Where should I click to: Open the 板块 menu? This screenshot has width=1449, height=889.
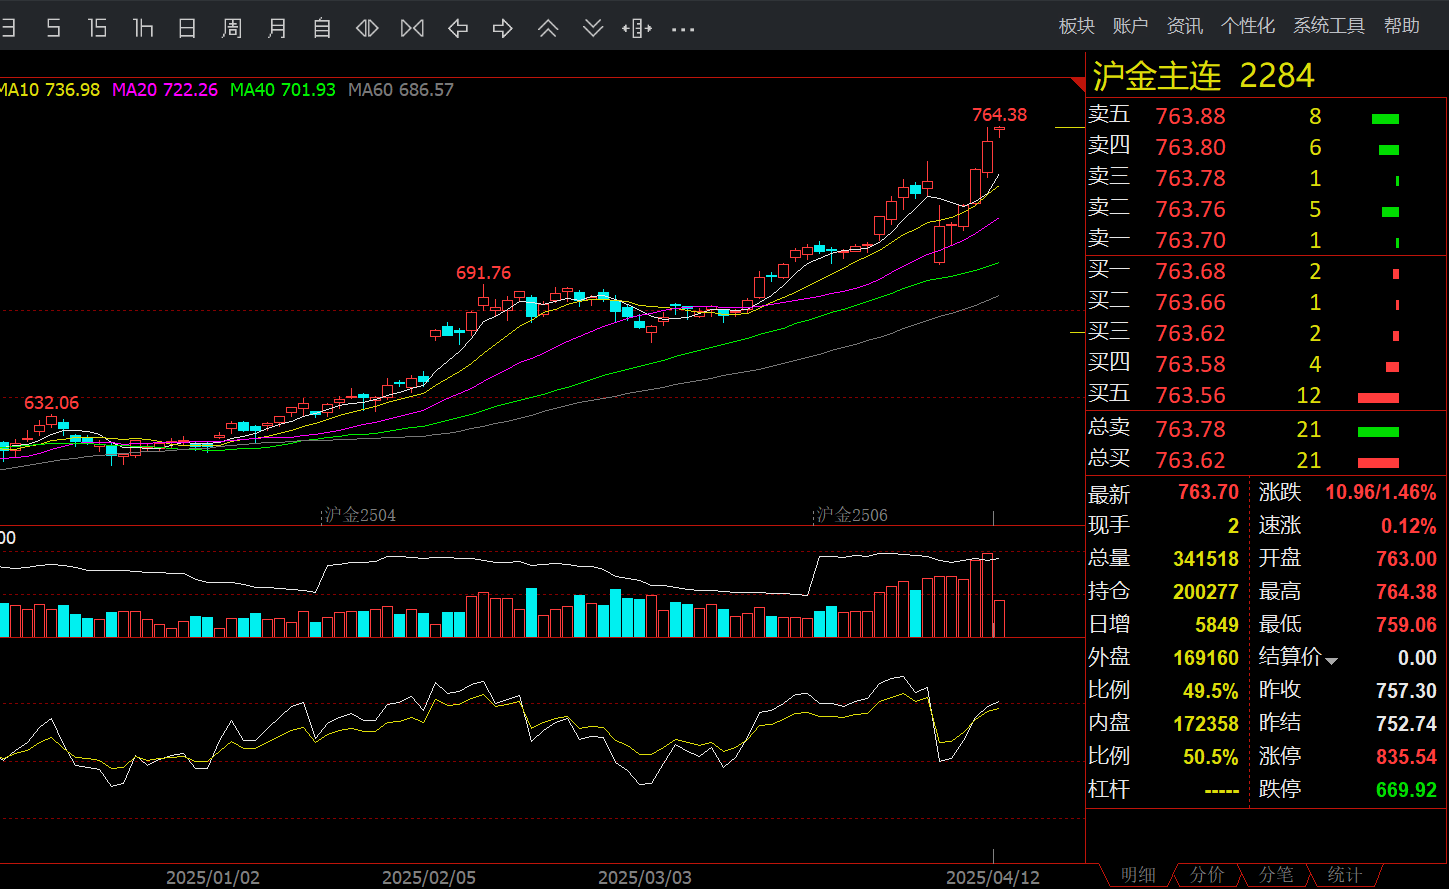pyautogui.click(x=1077, y=26)
